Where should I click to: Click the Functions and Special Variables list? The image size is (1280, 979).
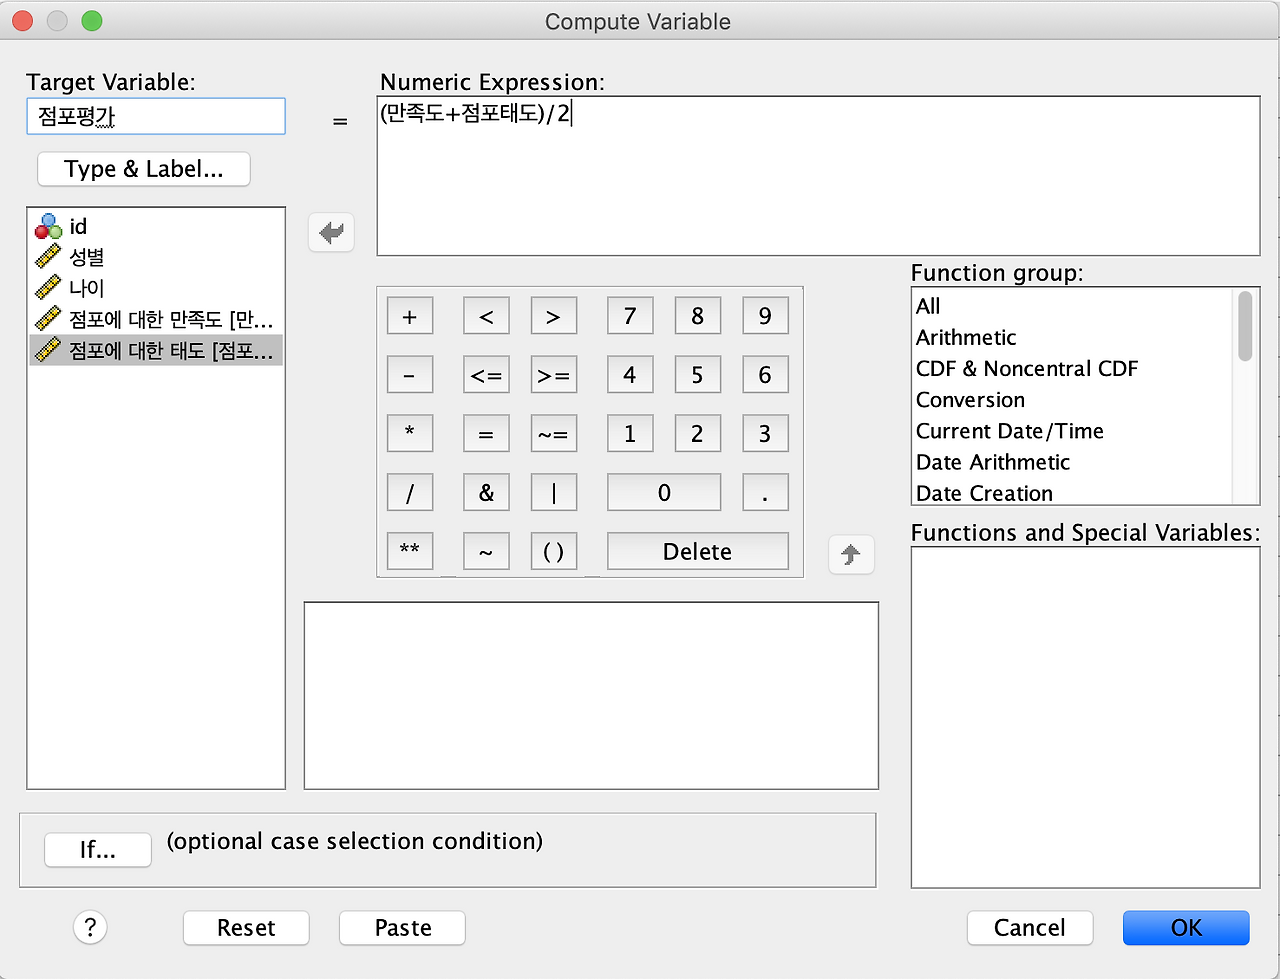tap(1085, 717)
